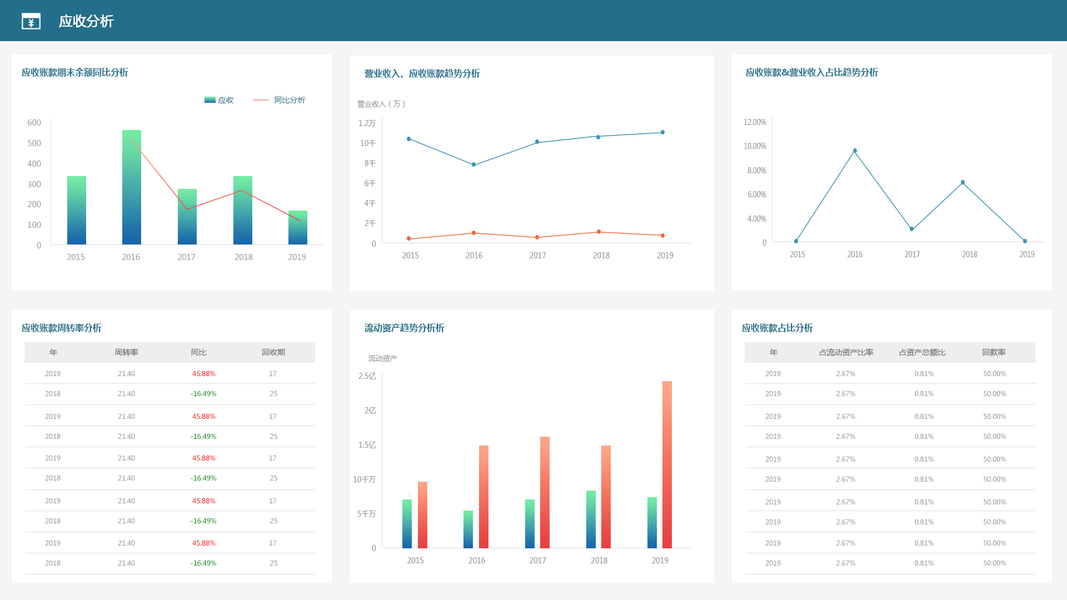Select the tall red 2019 bar in 流动资产 chart
Image resolution: width=1067 pixels, height=600 pixels.
(667, 465)
